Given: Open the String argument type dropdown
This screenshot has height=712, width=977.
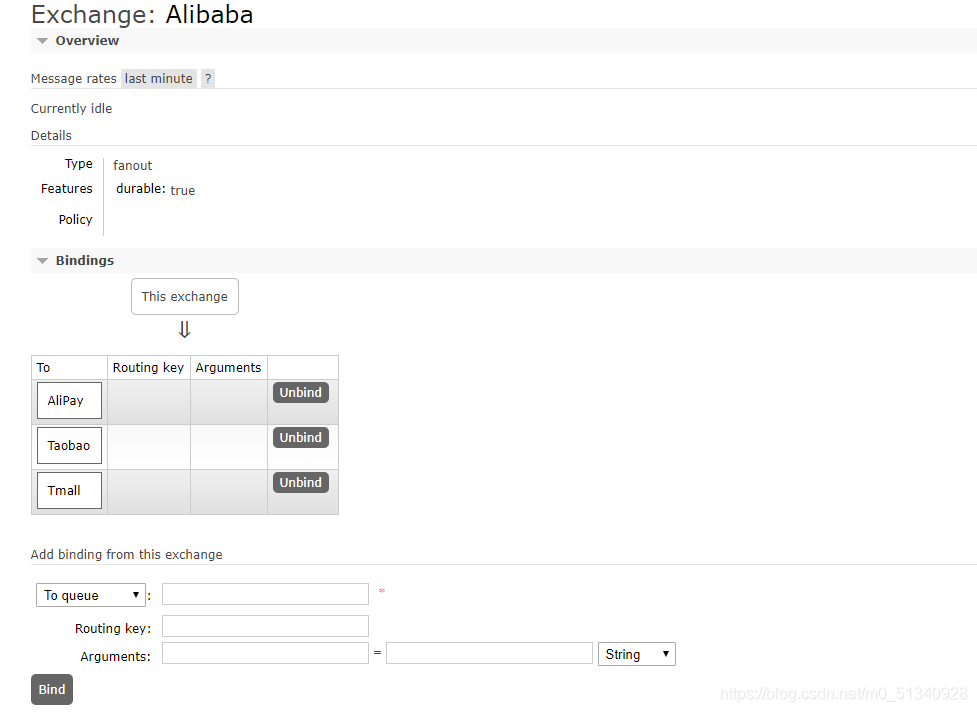Looking at the screenshot, I should [x=637, y=654].
